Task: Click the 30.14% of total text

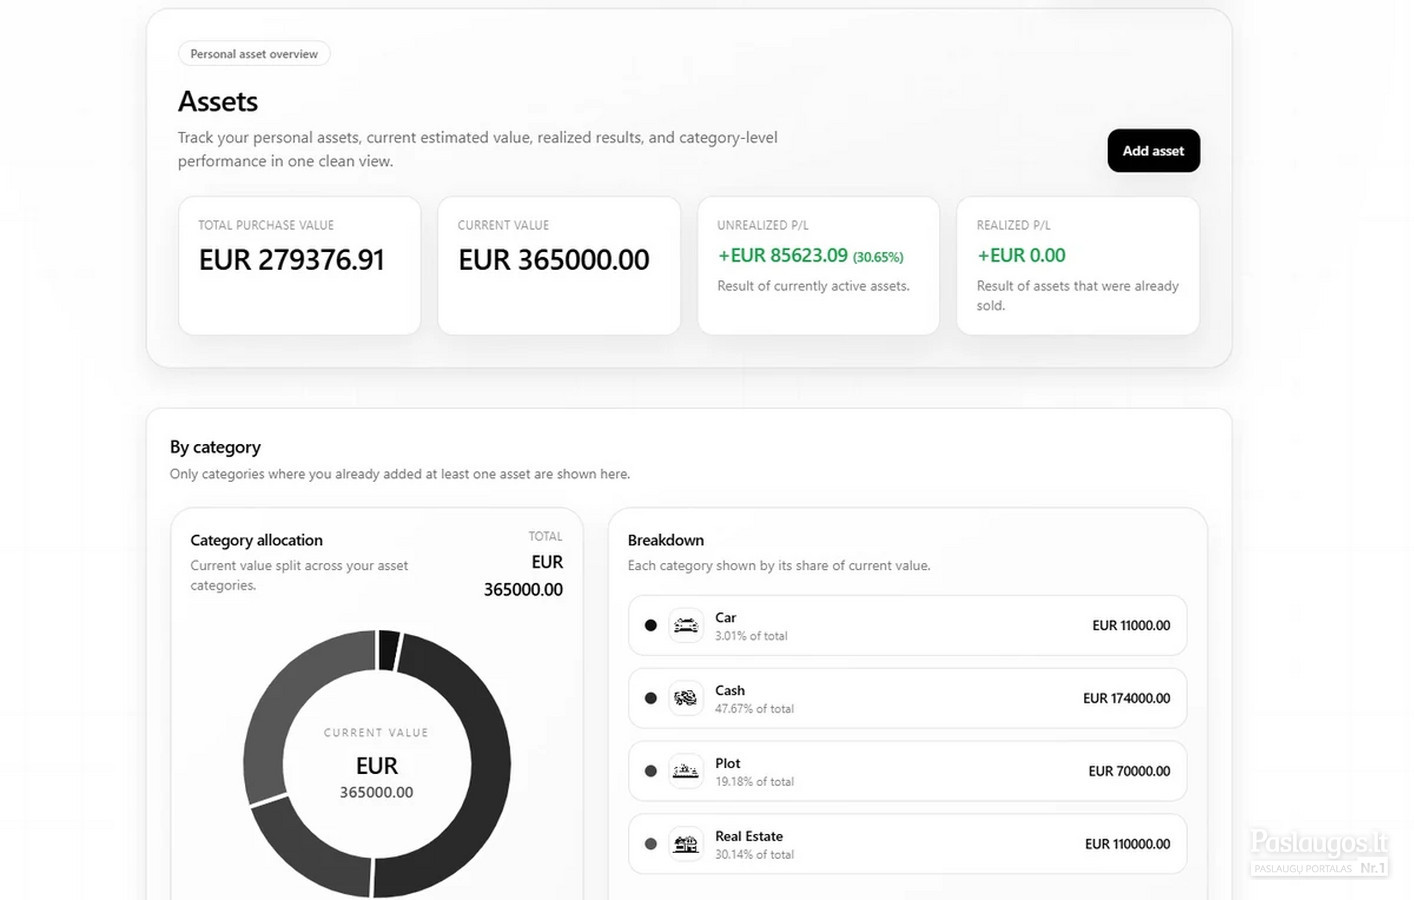Action: click(x=754, y=855)
